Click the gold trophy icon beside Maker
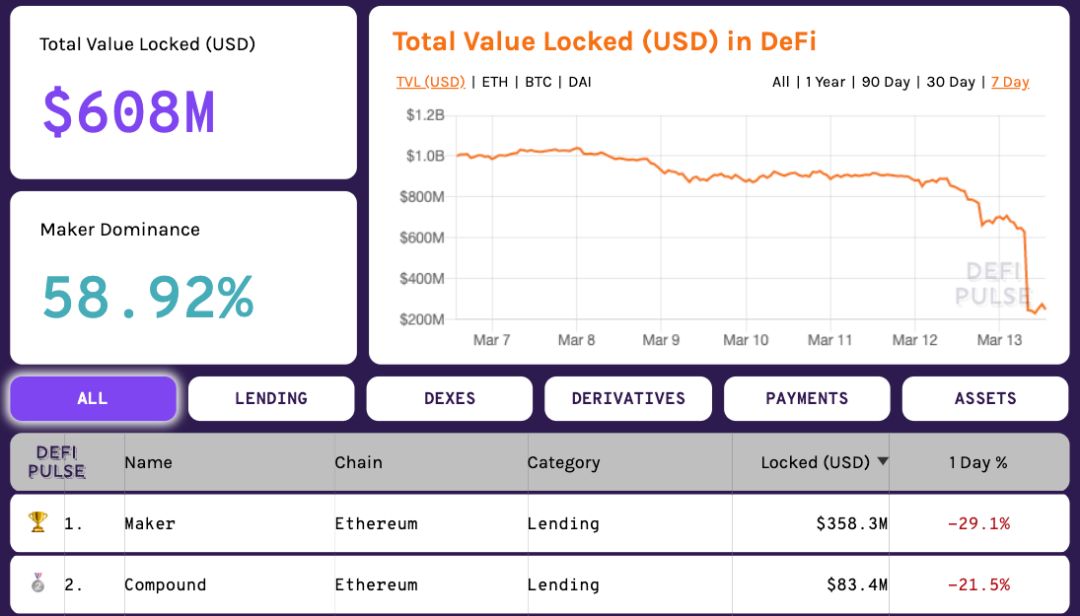1080x616 pixels. pyautogui.click(x=37, y=522)
